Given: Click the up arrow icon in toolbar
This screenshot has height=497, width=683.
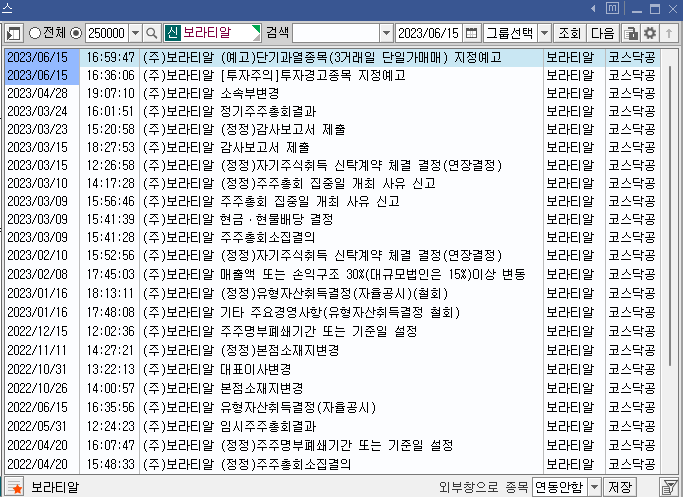Looking at the screenshot, I should (669, 33).
